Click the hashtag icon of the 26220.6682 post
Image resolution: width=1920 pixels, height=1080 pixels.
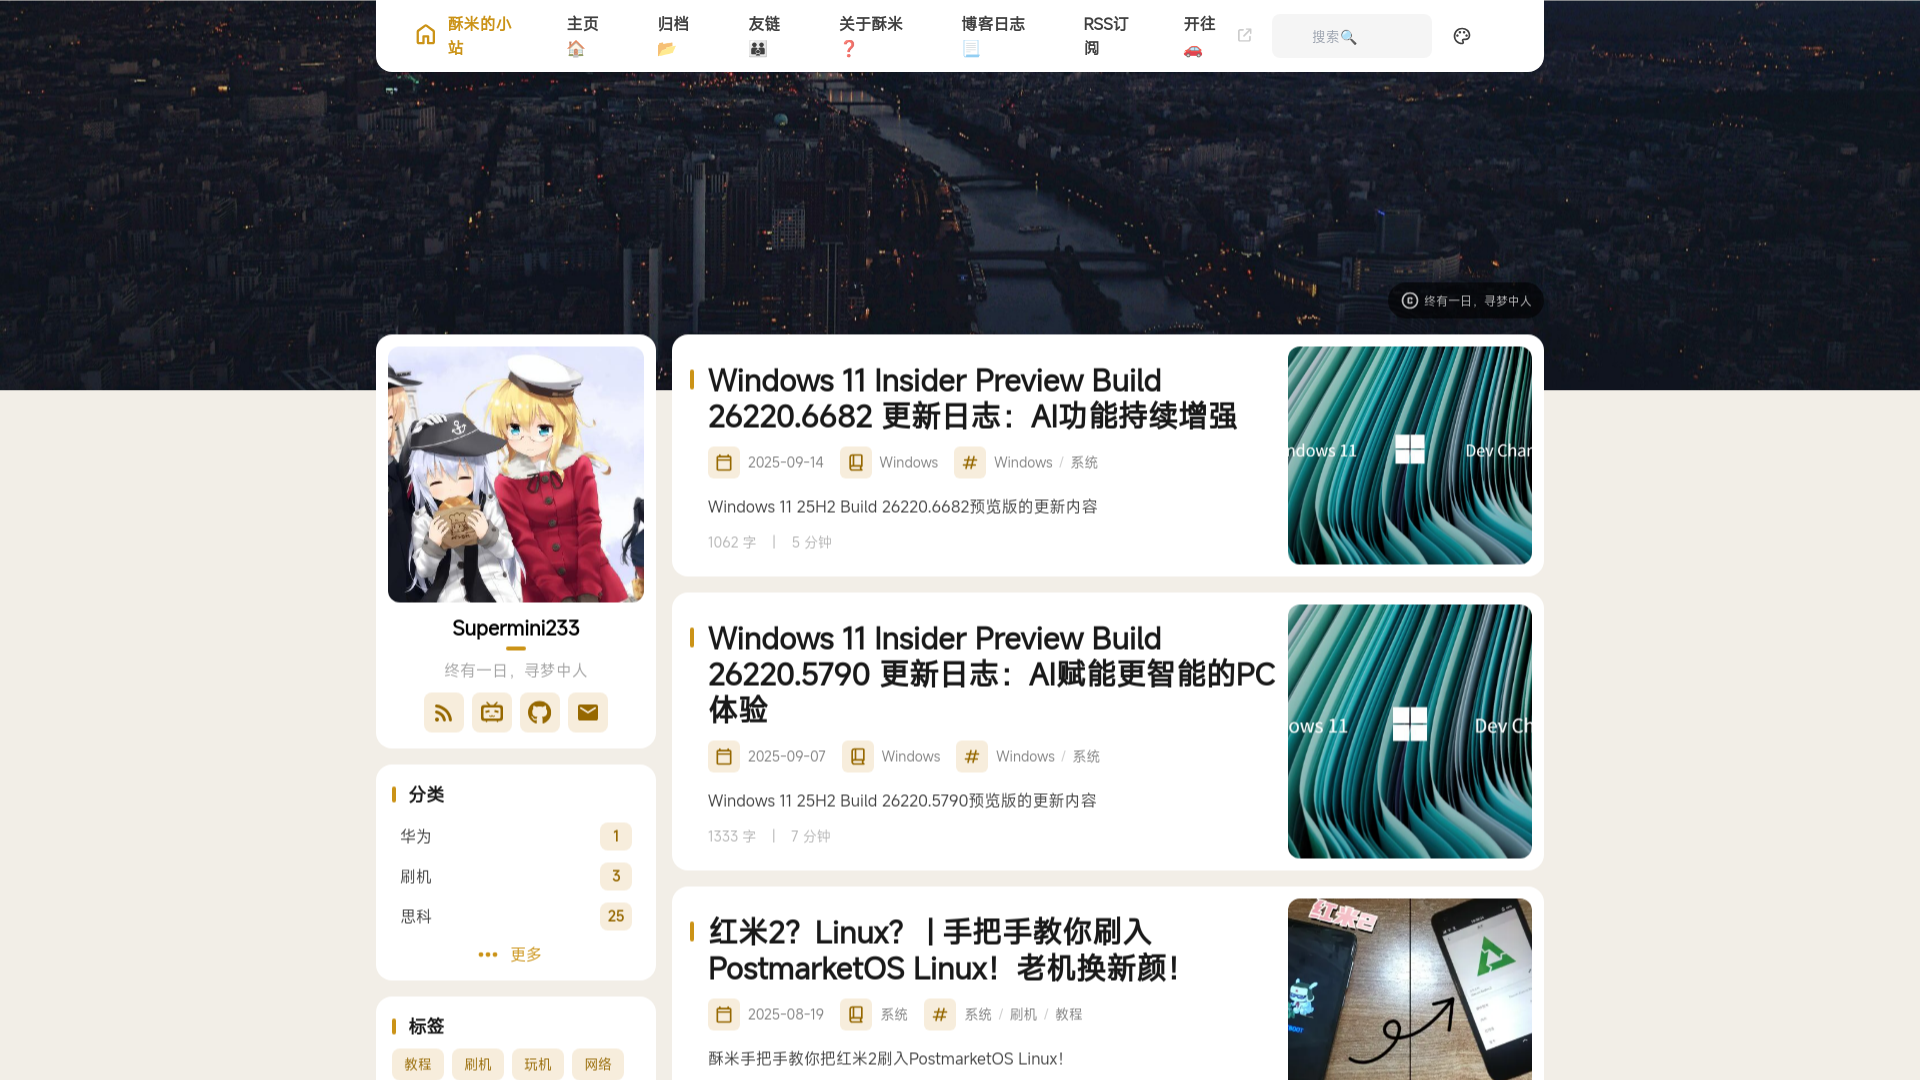tap(970, 463)
